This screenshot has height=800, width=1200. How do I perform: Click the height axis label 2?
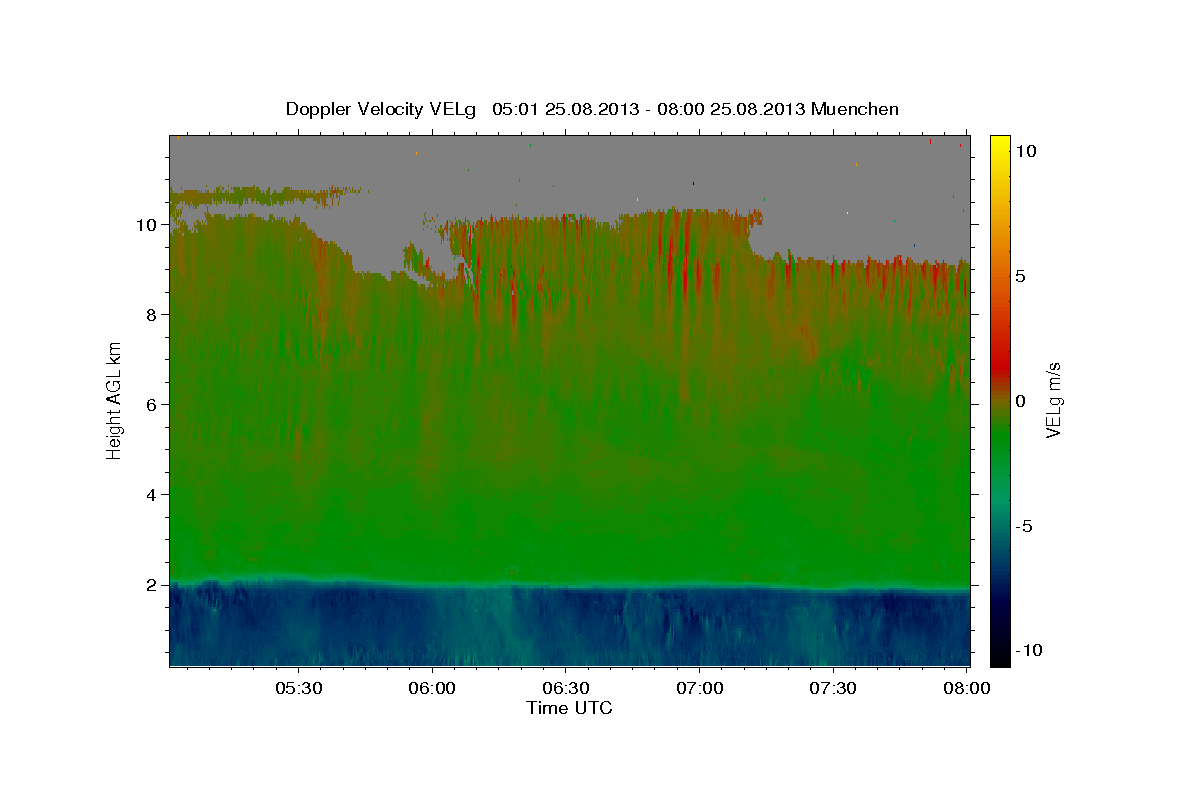(154, 585)
